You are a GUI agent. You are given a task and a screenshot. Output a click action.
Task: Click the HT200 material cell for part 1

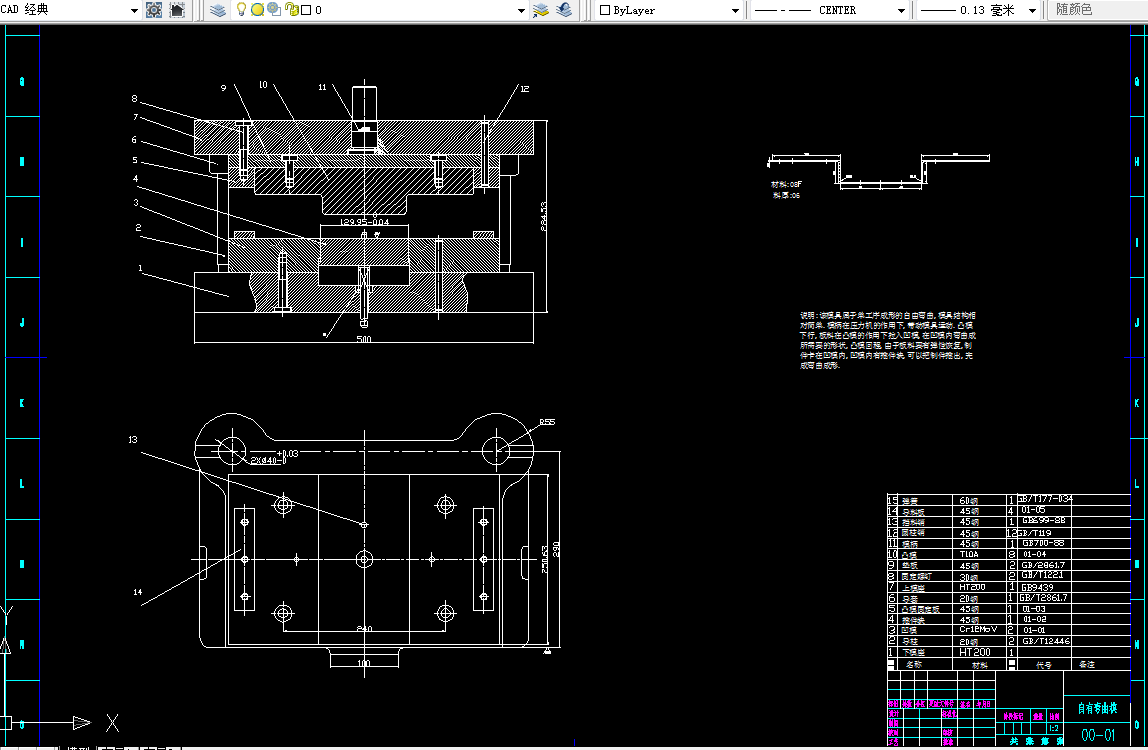[974, 652]
